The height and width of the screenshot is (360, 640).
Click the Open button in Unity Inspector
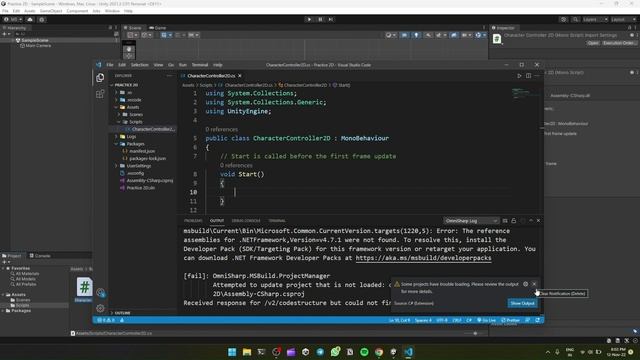(593, 43)
